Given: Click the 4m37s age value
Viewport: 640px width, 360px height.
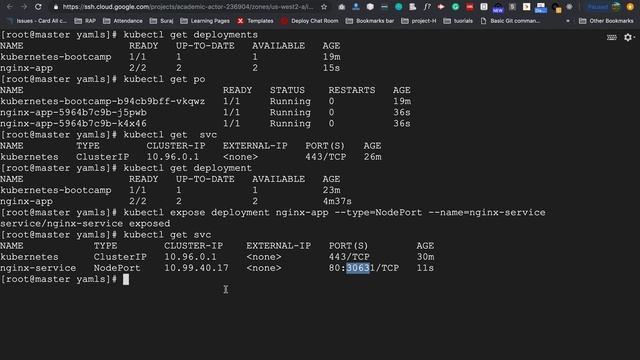Looking at the screenshot, I should point(337,201).
